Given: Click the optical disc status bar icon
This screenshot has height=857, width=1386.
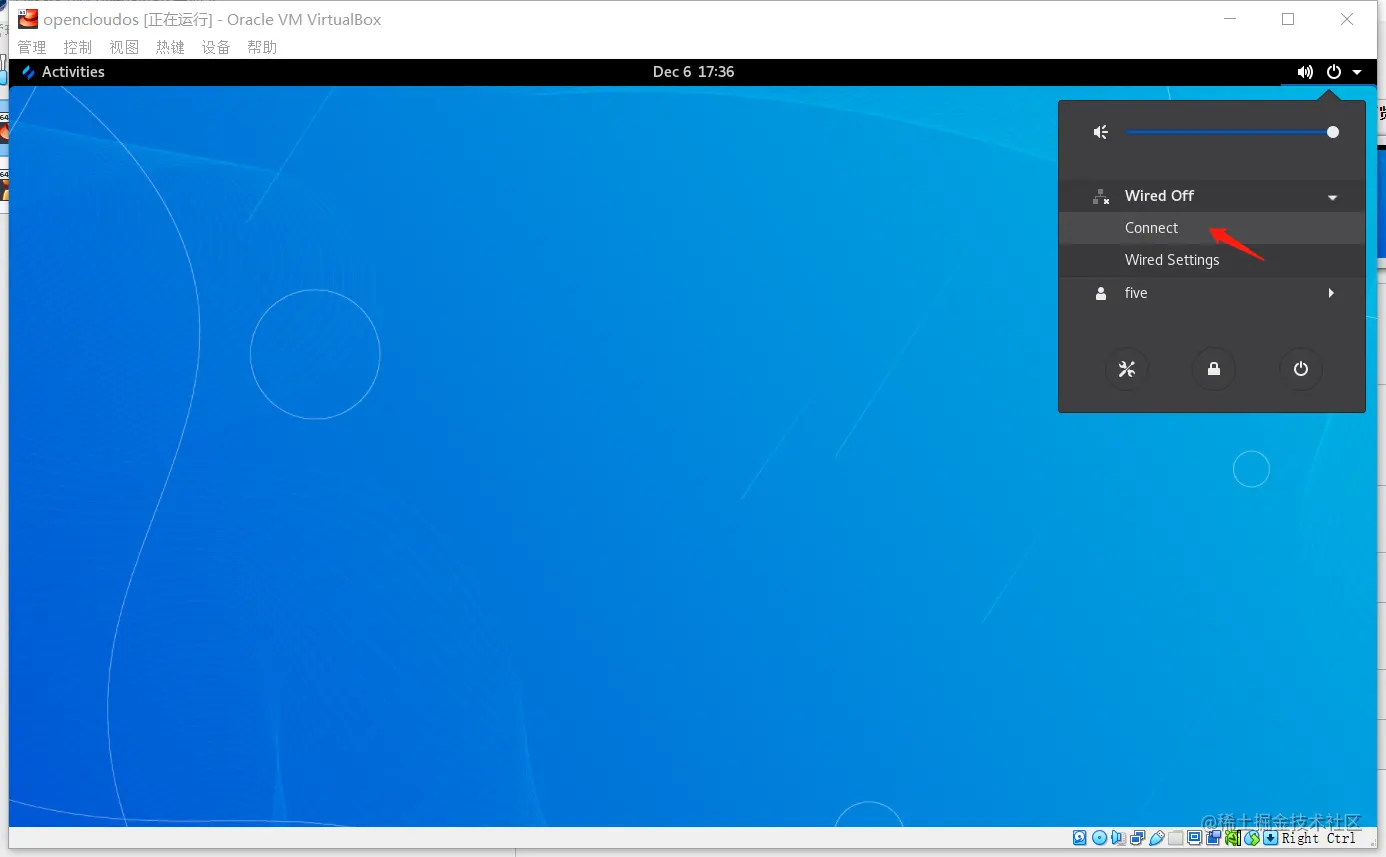Looking at the screenshot, I should point(1100,838).
